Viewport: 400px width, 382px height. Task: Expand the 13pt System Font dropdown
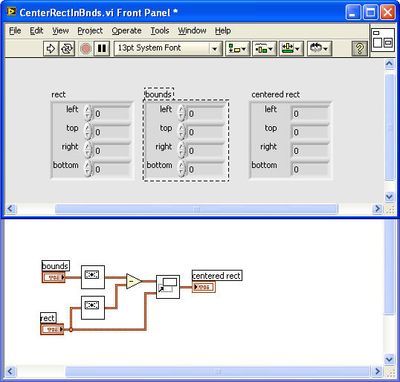(215, 49)
